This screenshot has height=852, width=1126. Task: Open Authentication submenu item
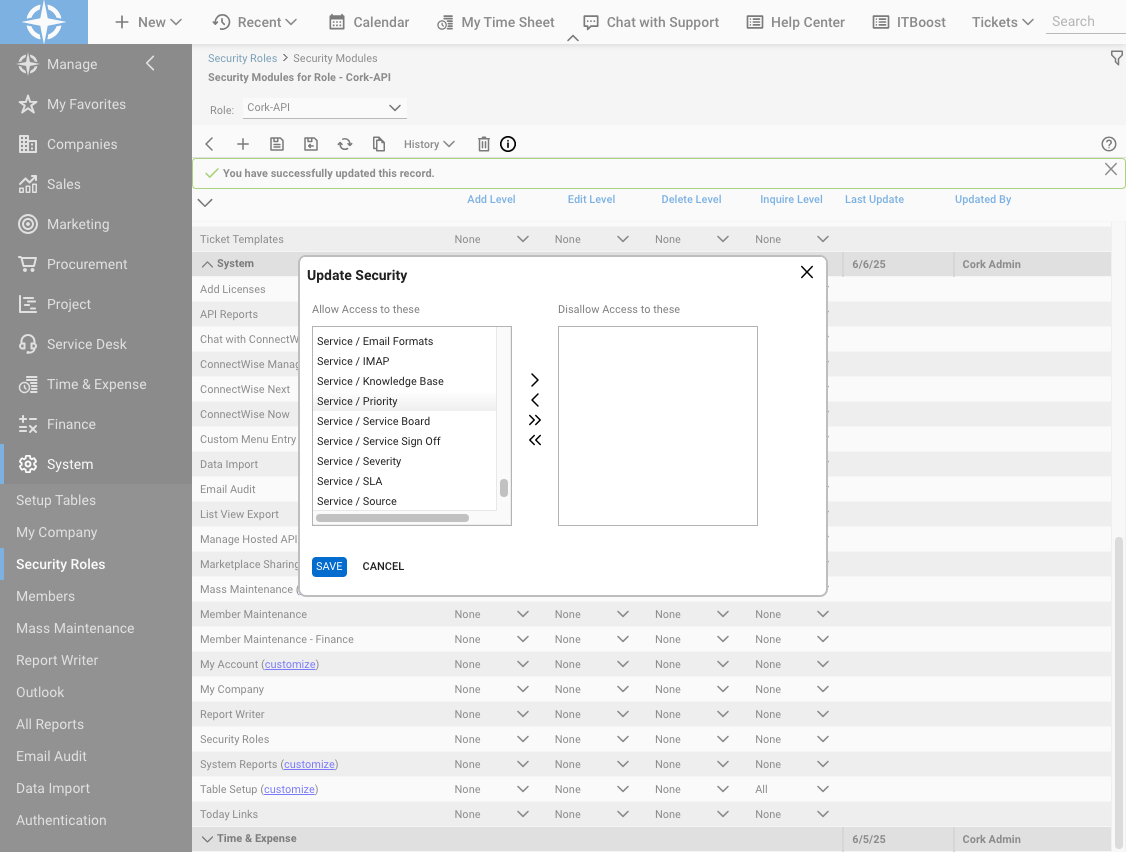tap(61, 820)
